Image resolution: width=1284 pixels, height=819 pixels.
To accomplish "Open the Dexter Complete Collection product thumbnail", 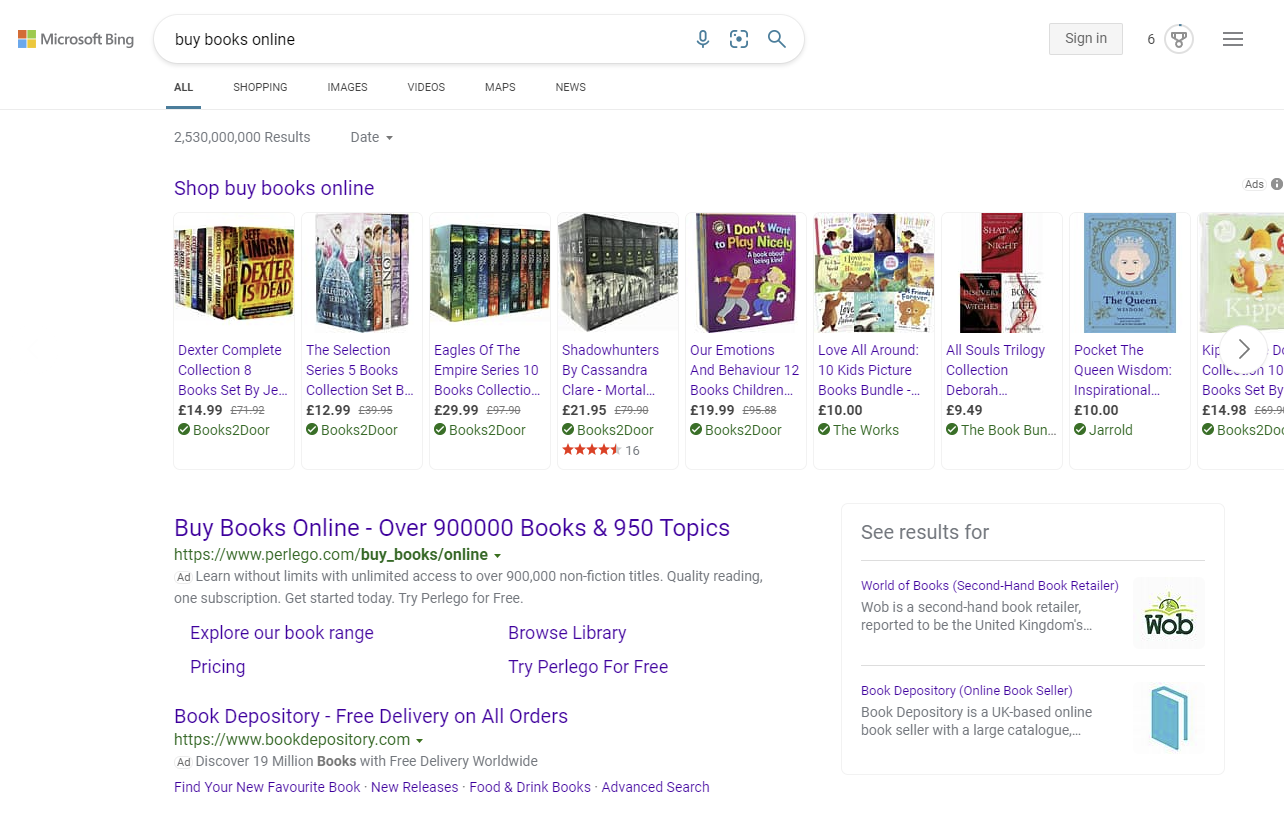I will click(233, 273).
